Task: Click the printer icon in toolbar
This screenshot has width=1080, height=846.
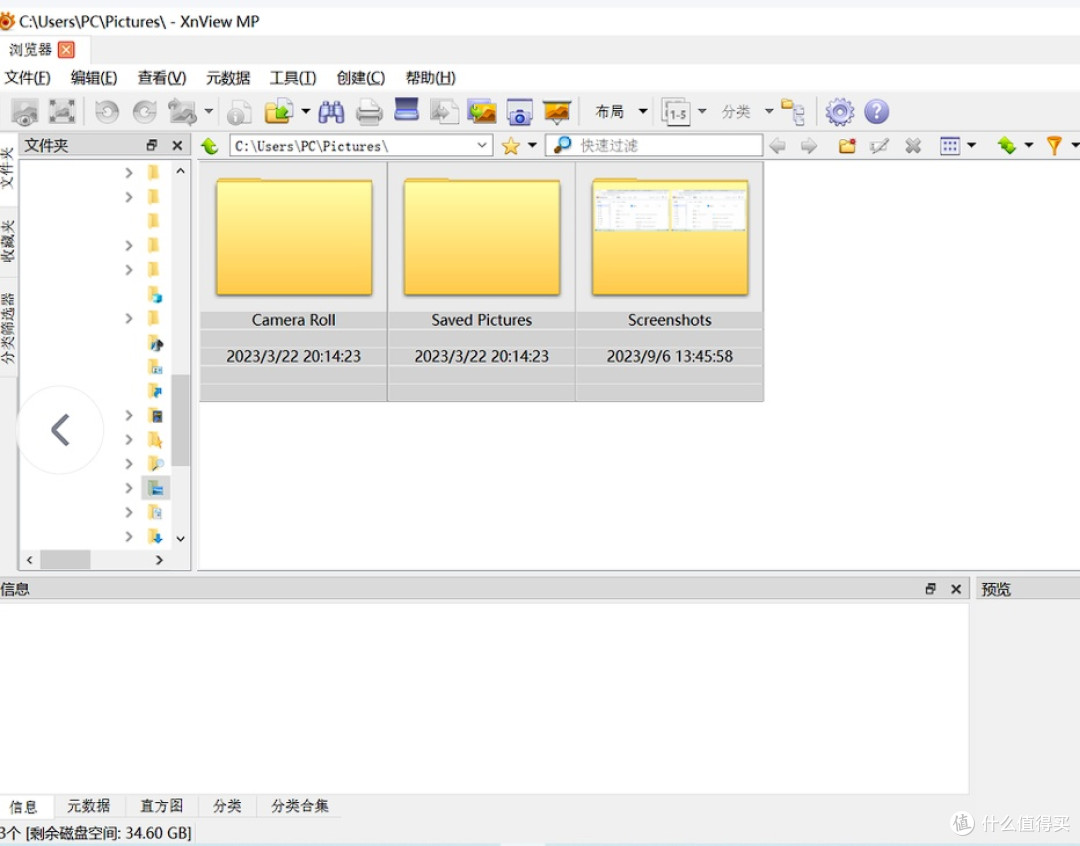Action: tap(369, 112)
